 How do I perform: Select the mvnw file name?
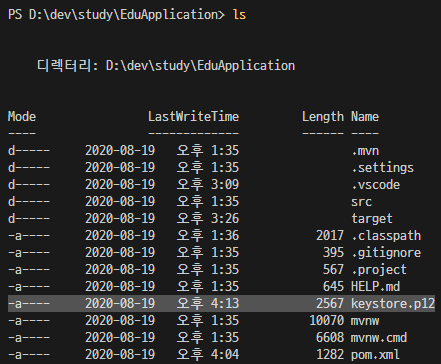[365, 321]
